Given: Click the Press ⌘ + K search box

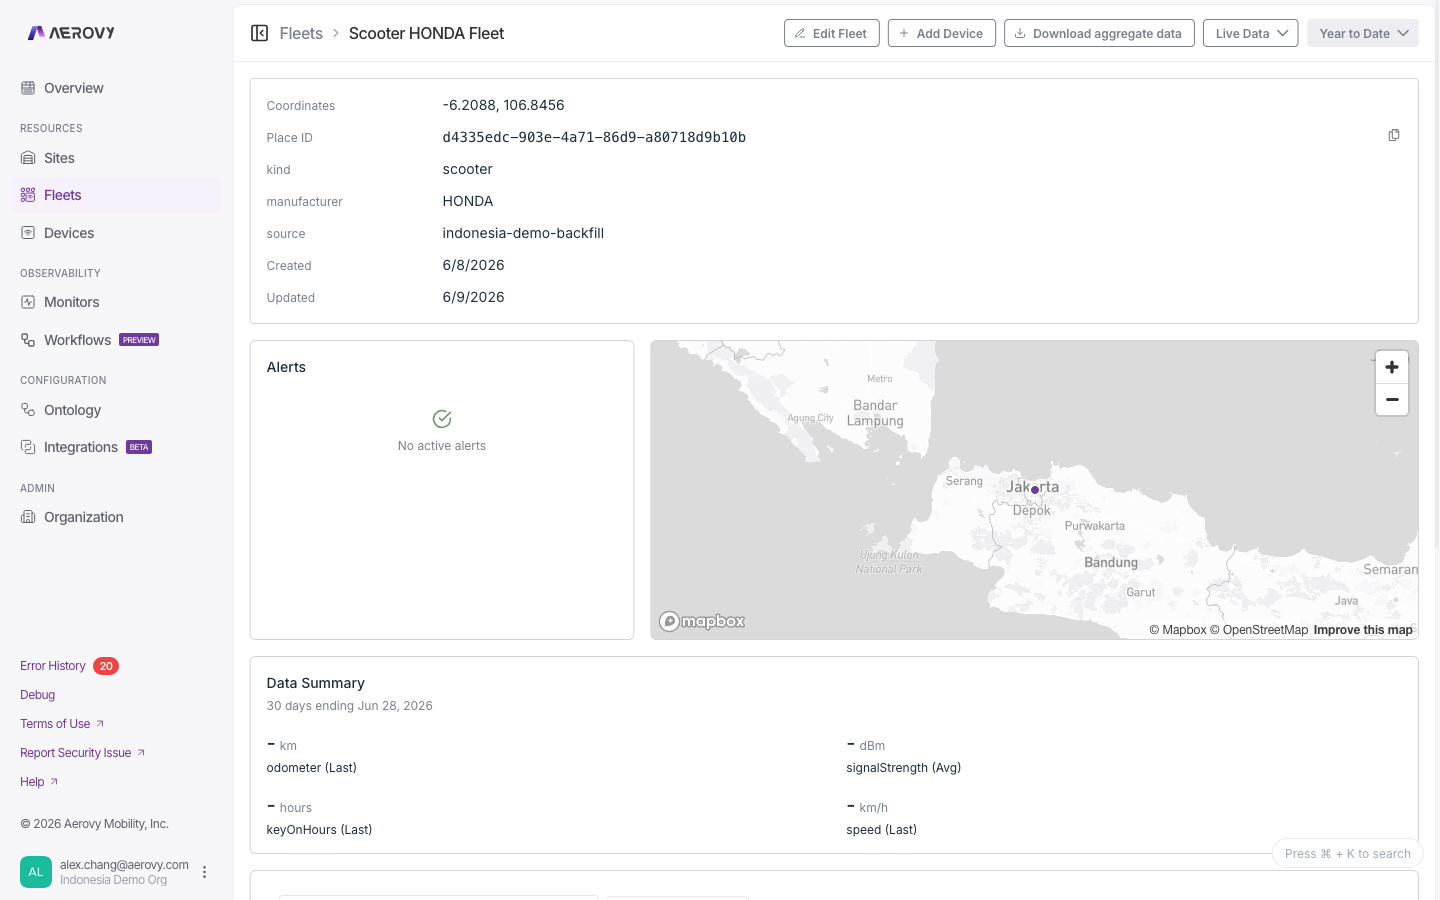Looking at the screenshot, I should pyautogui.click(x=1347, y=854).
